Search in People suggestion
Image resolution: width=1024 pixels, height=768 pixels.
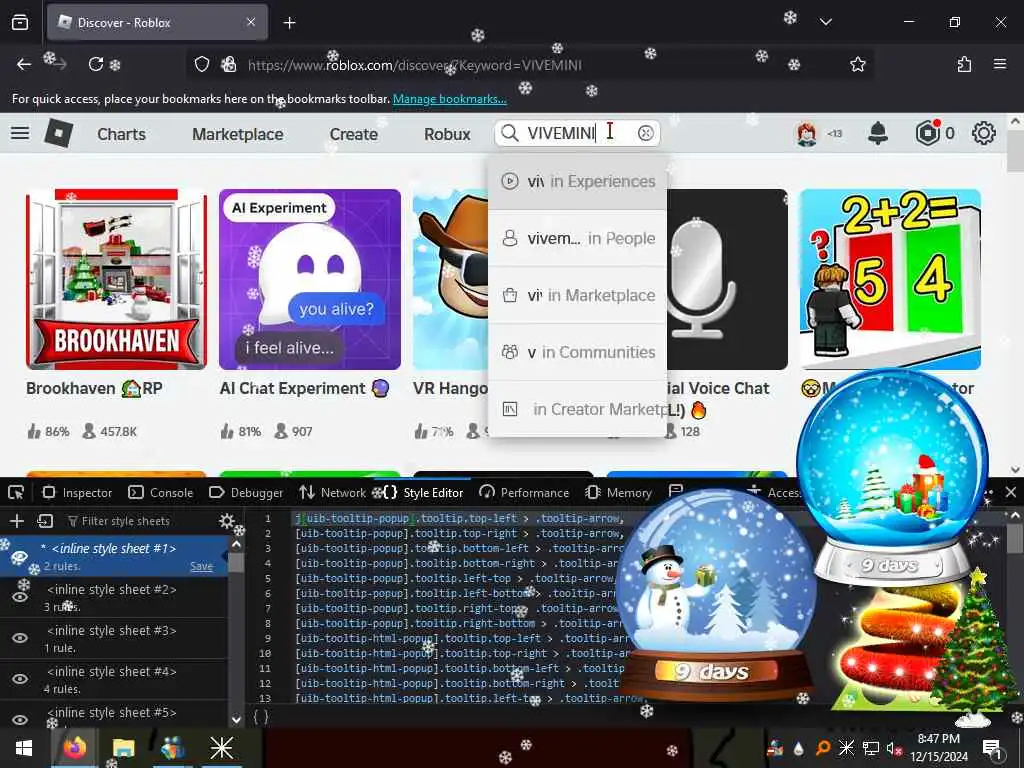577,238
